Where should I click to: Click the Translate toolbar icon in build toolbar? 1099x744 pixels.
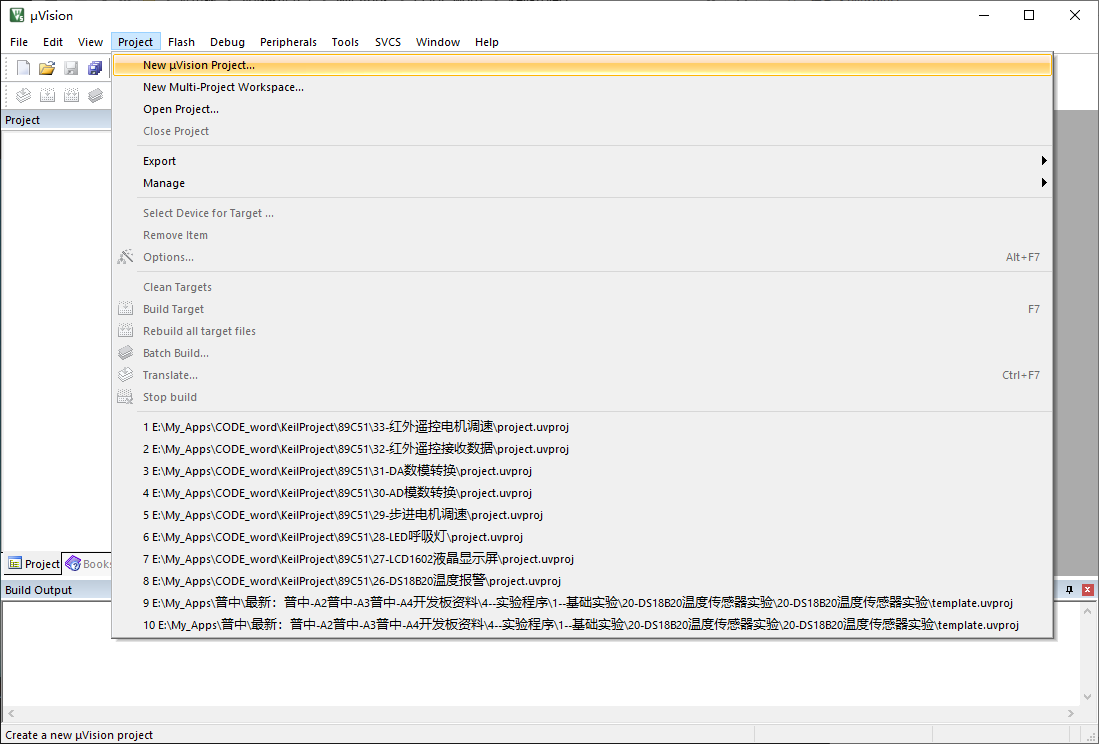(x=23, y=95)
